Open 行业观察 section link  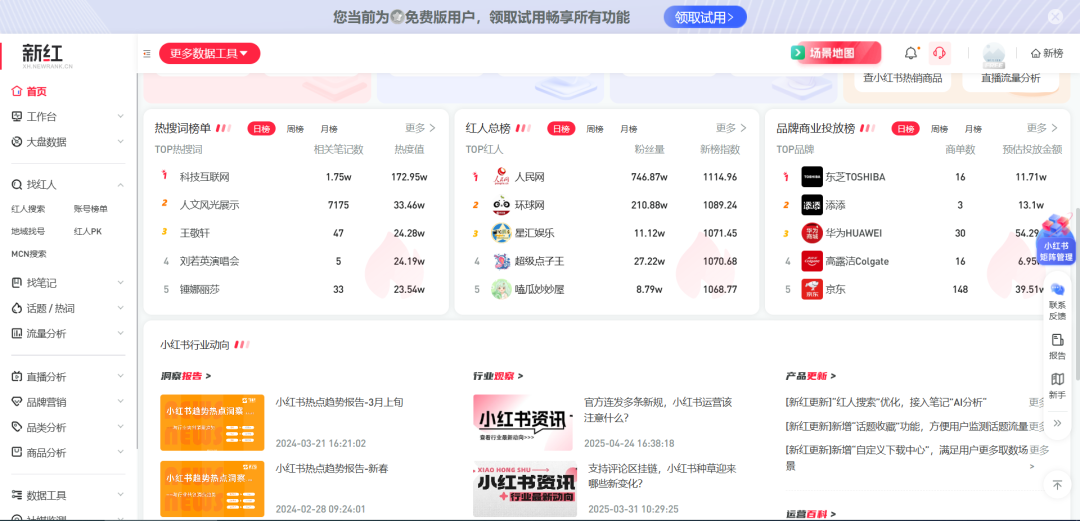click(x=498, y=376)
